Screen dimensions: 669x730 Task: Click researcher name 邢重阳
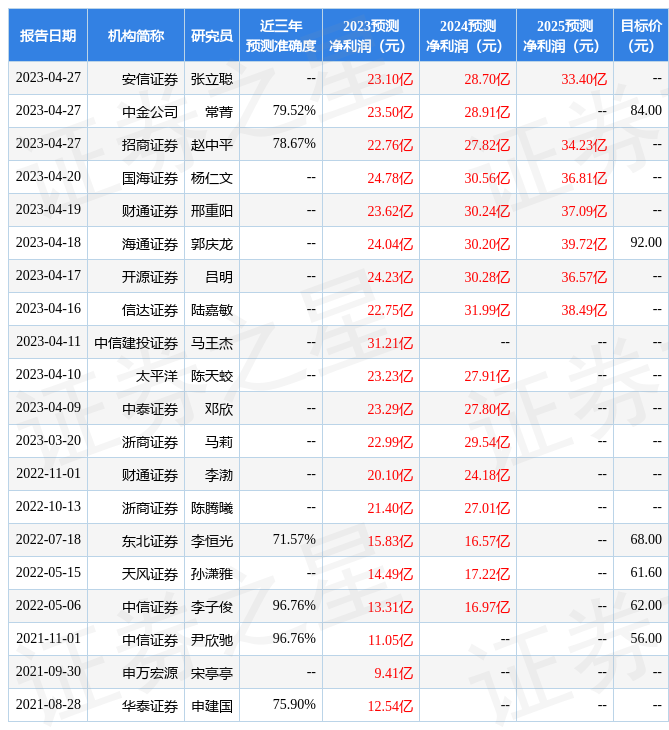click(x=212, y=211)
